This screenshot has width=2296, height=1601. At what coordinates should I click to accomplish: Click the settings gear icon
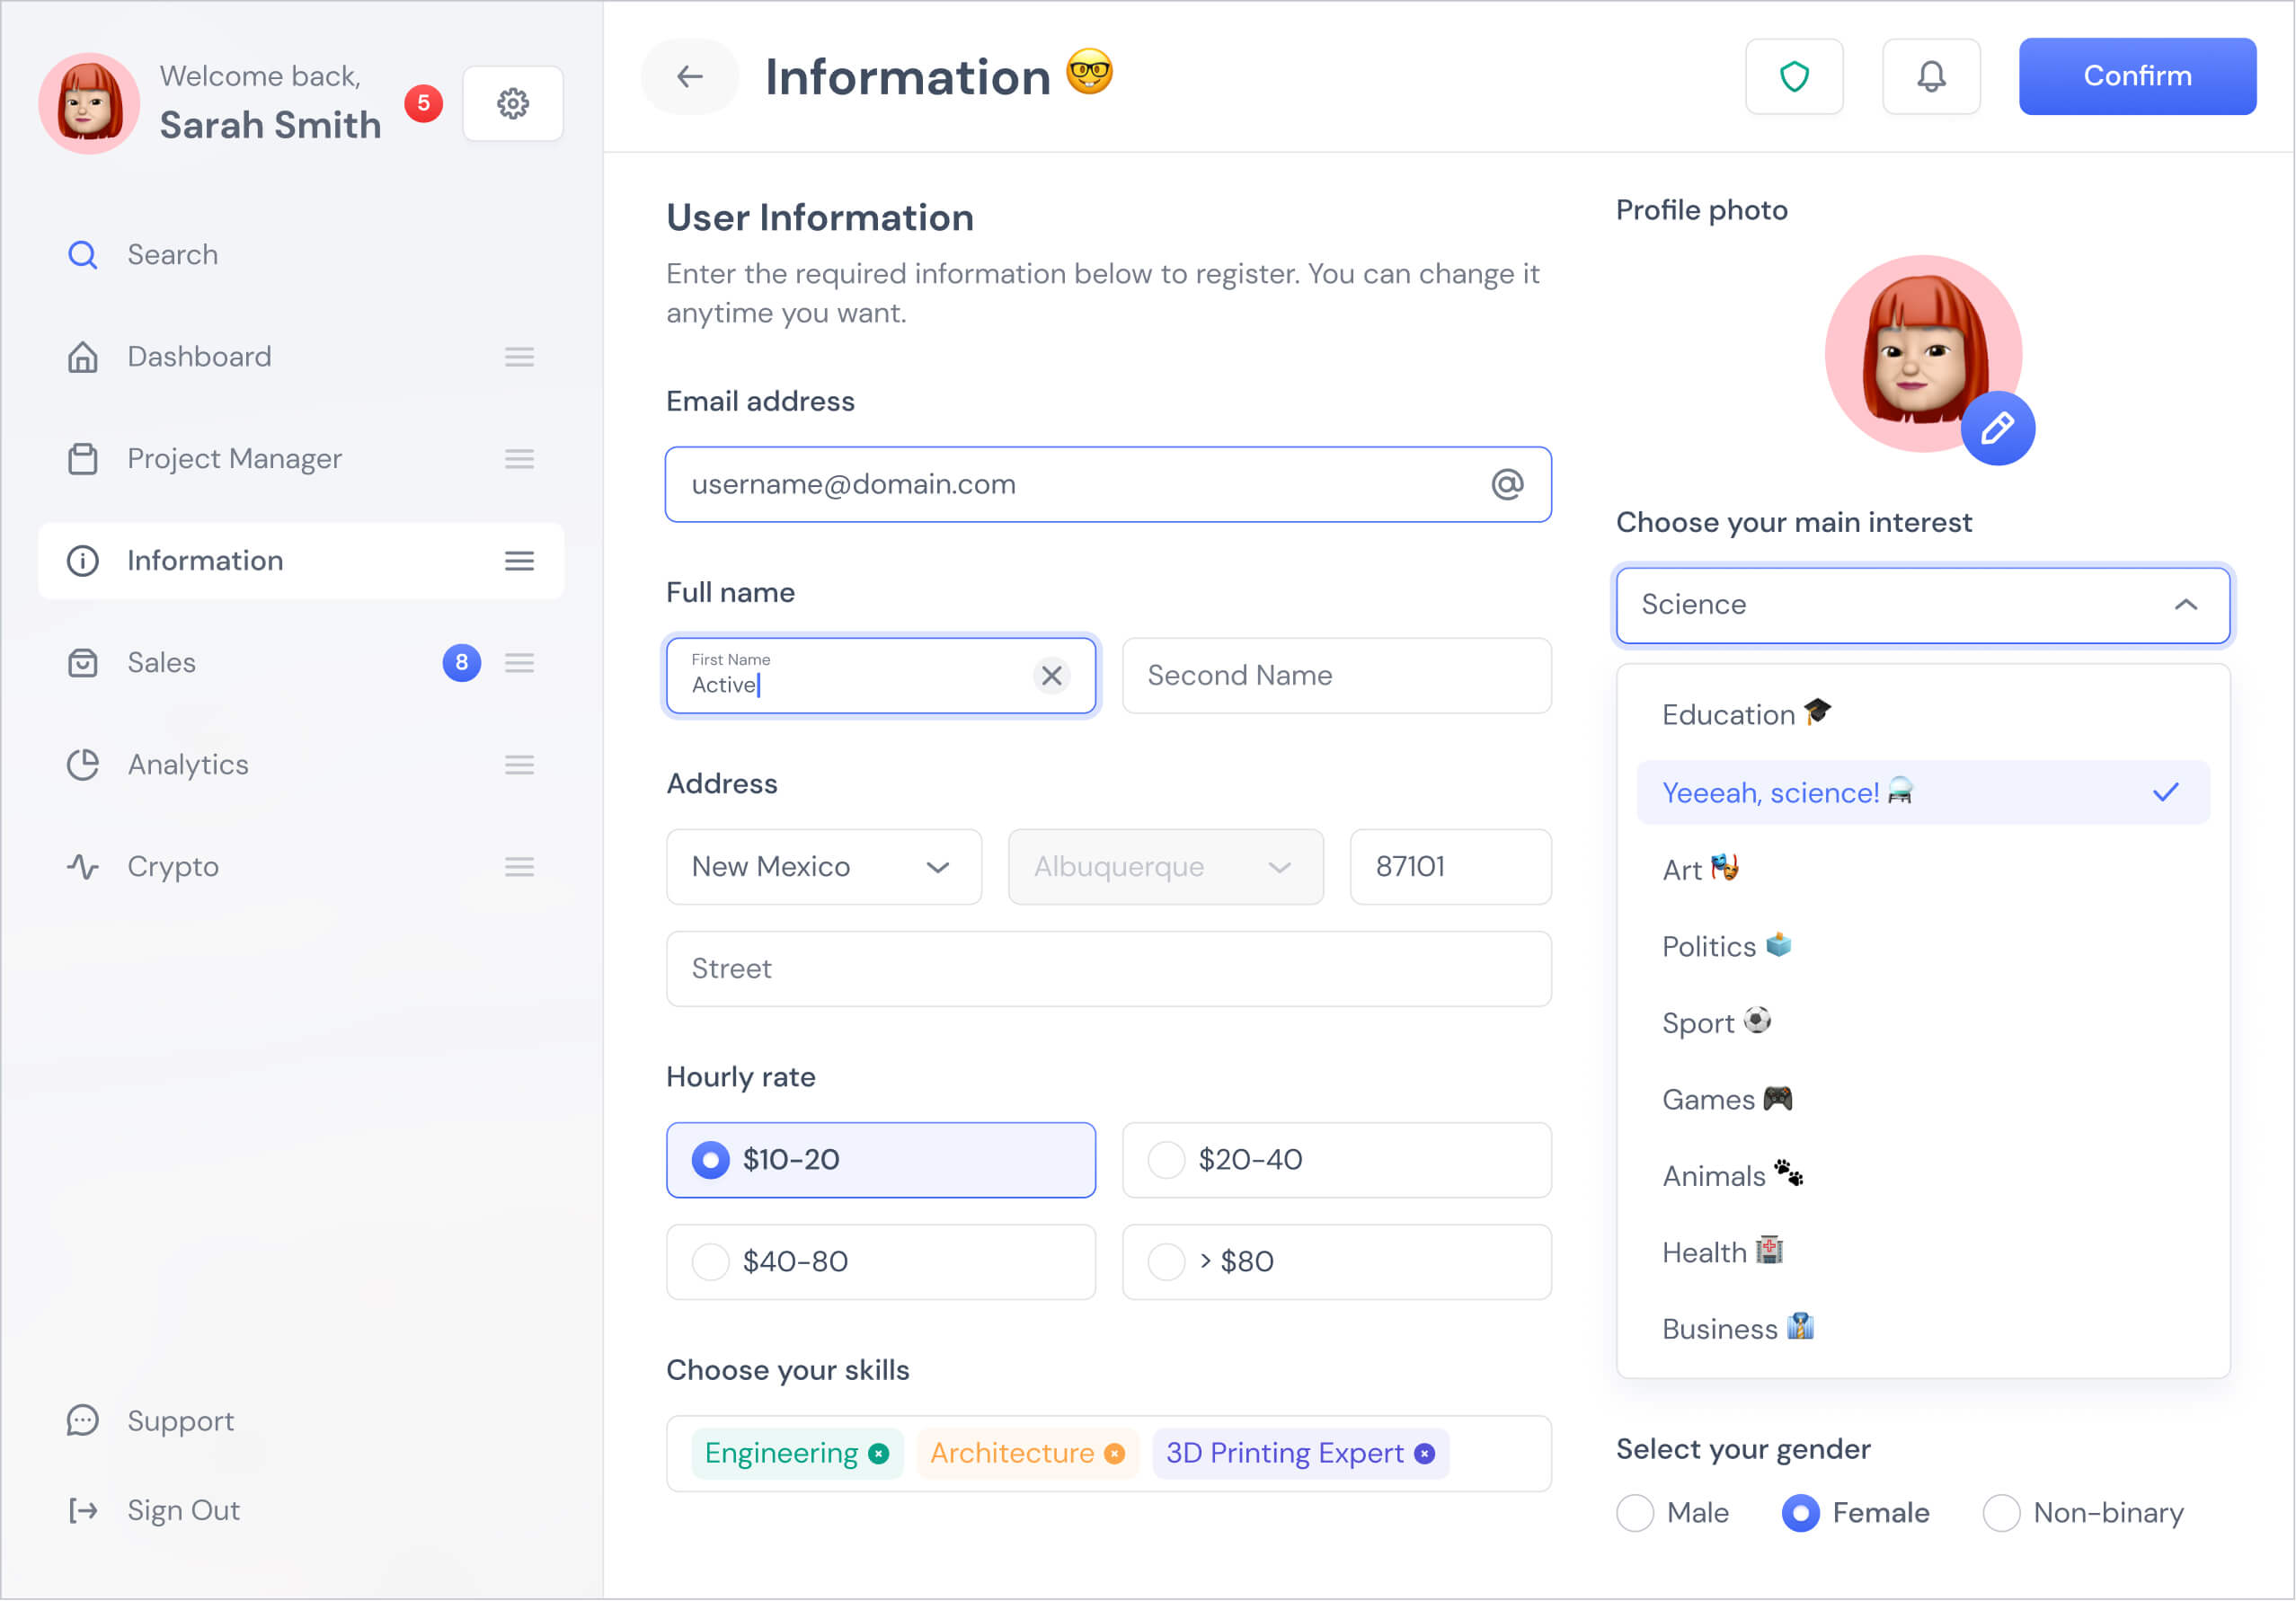(513, 103)
